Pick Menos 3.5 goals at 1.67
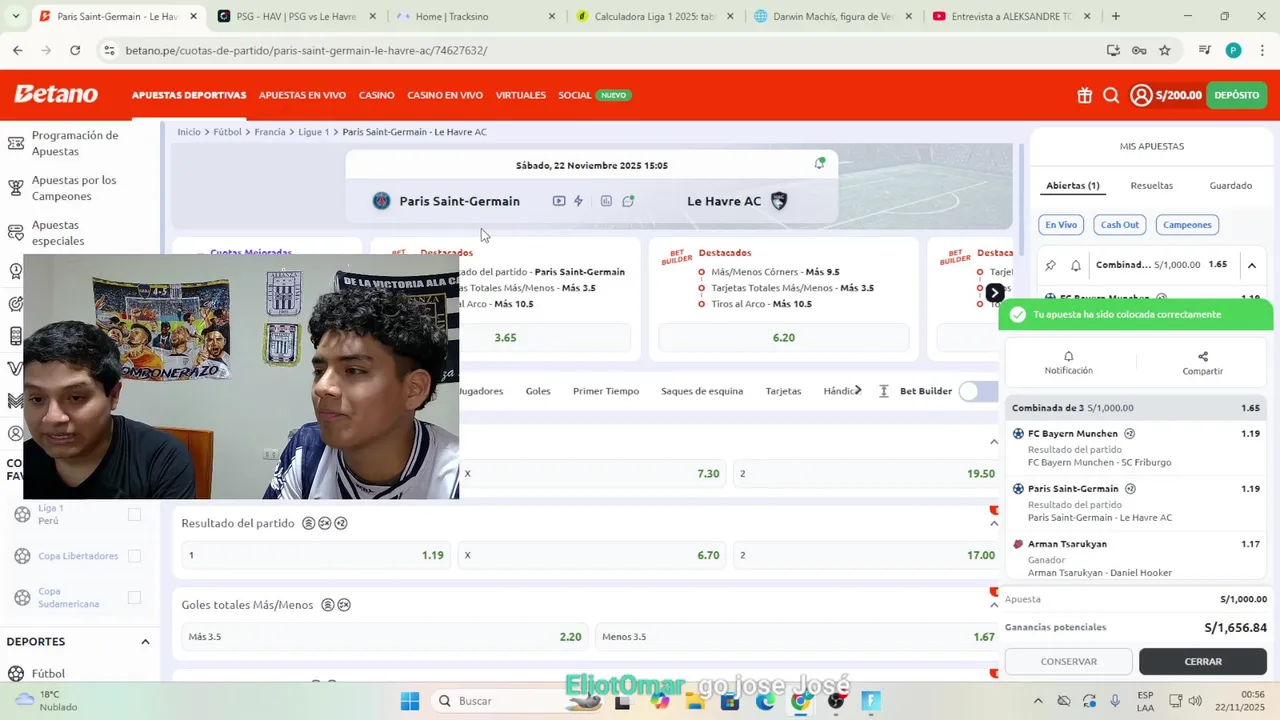This screenshot has width=1280, height=720. pyautogui.click(x=797, y=637)
